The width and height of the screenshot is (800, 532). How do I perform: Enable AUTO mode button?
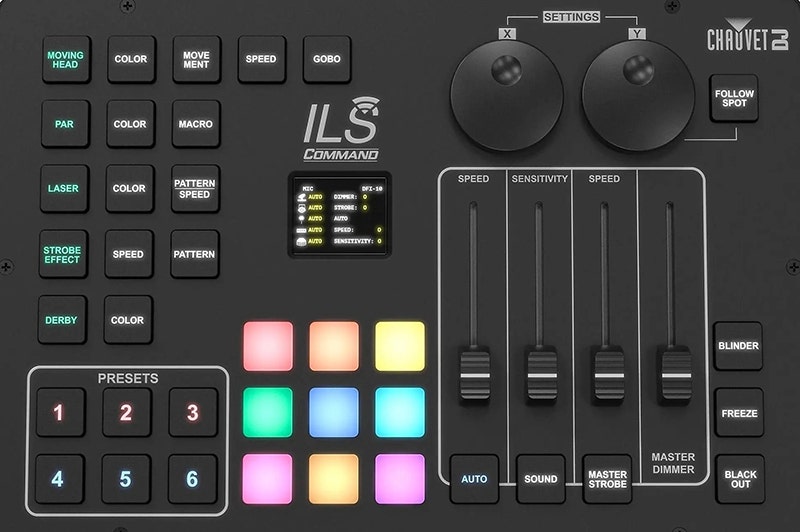[474, 479]
